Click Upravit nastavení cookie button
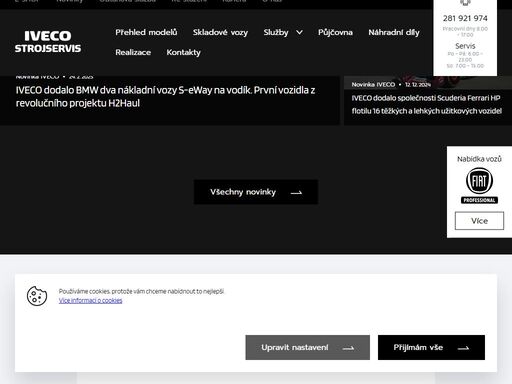Screen dimensions: 512x384 coord(307,348)
